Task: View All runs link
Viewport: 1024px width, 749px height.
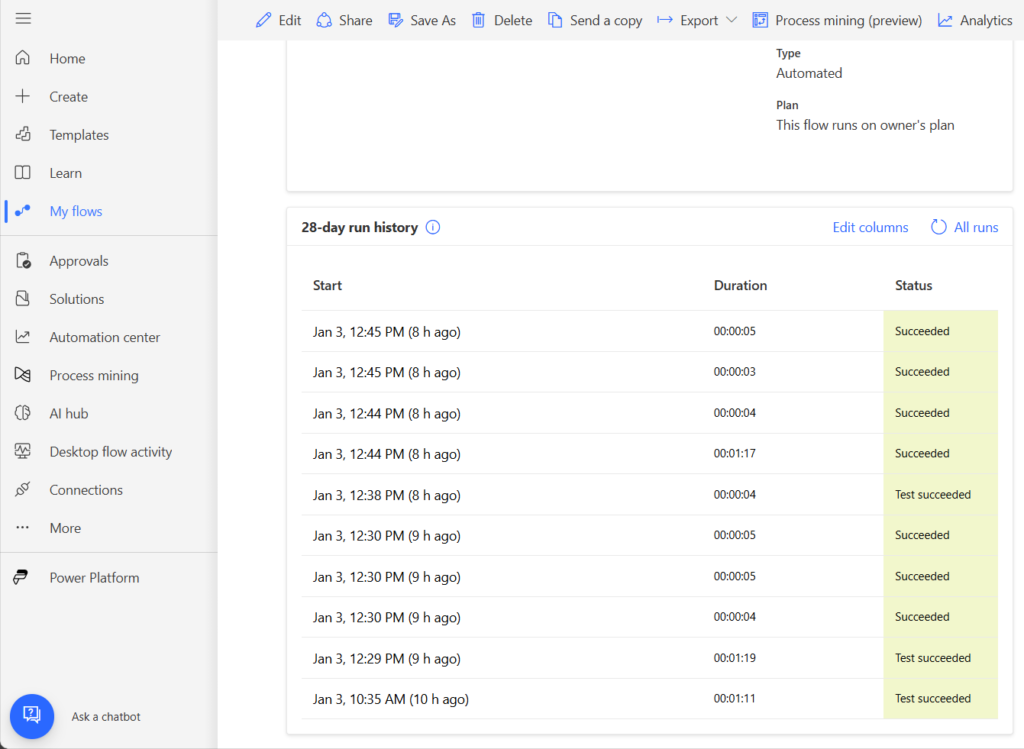Action: point(965,227)
